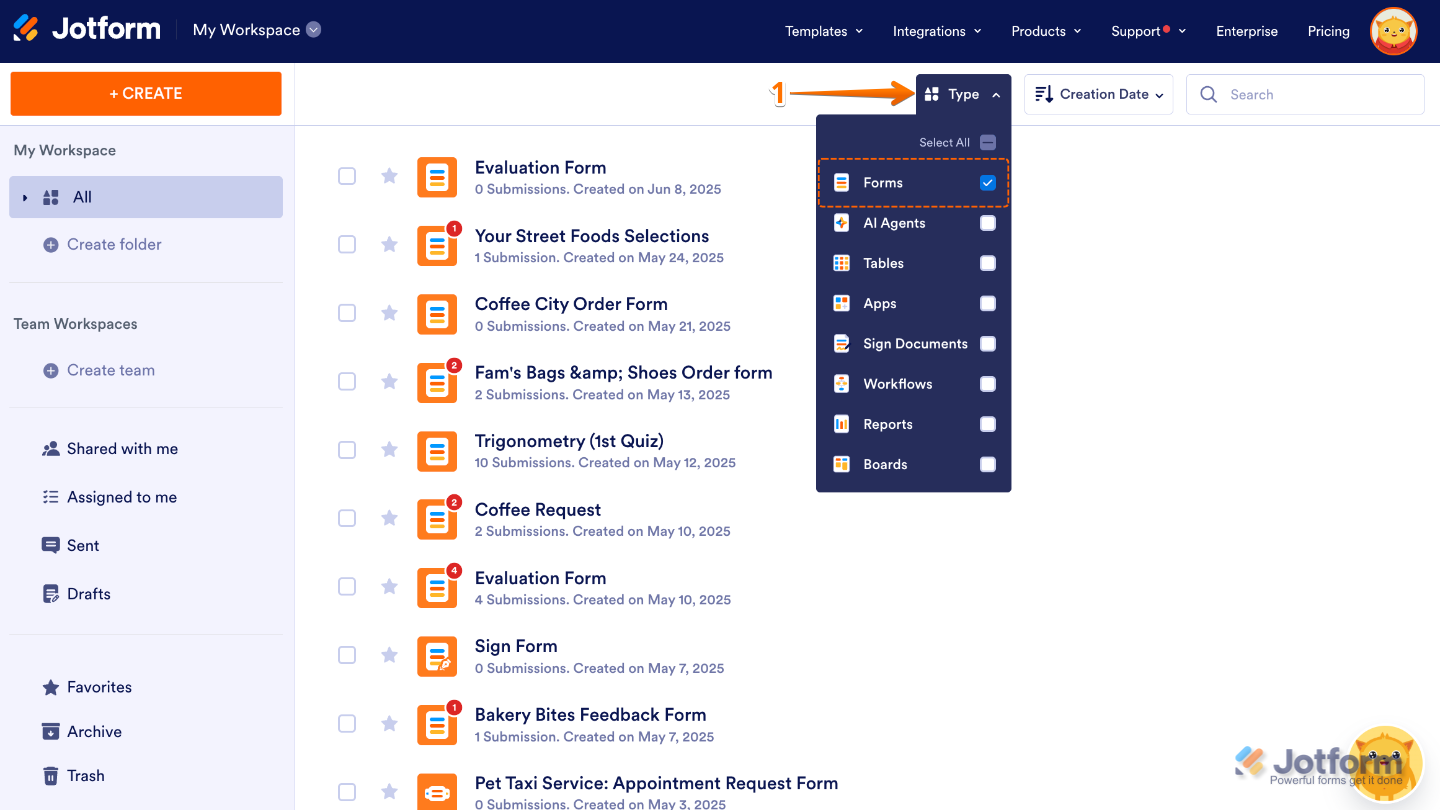The width and height of the screenshot is (1440, 810).
Task: Enable the Apps type checkbox
Action: pos(987,303)
